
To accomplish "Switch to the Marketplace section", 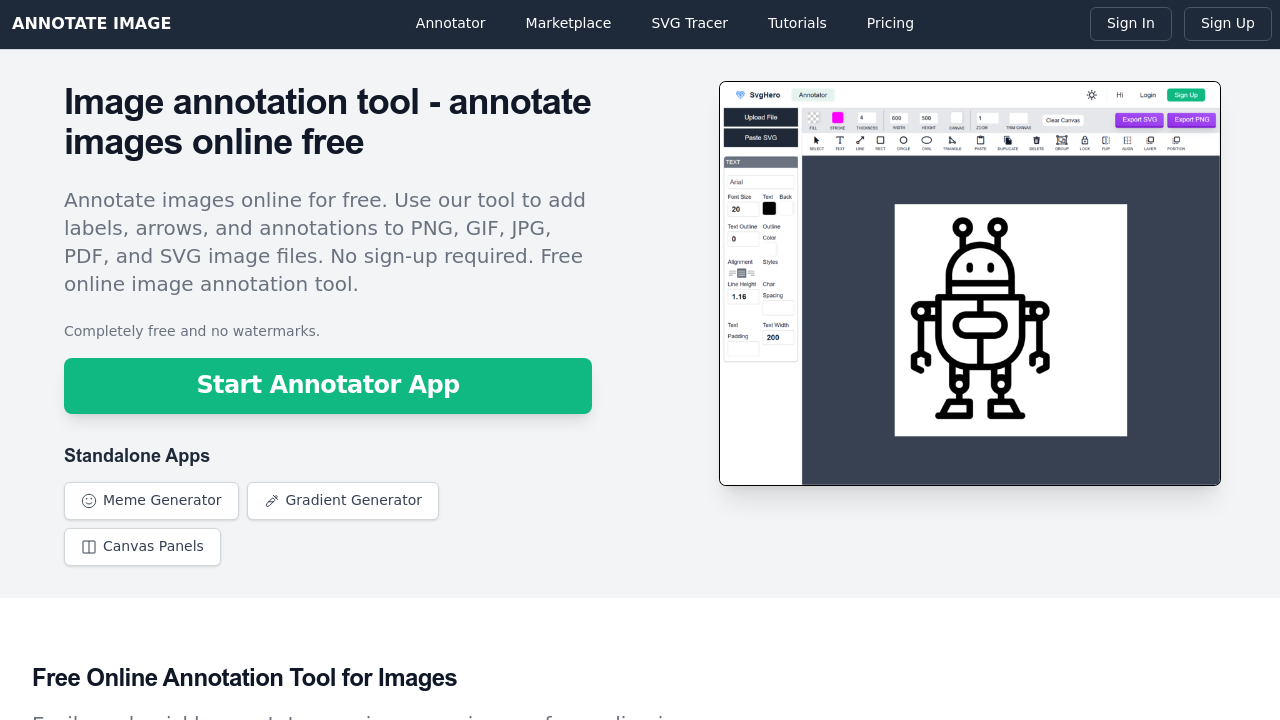I will [568, 21].
